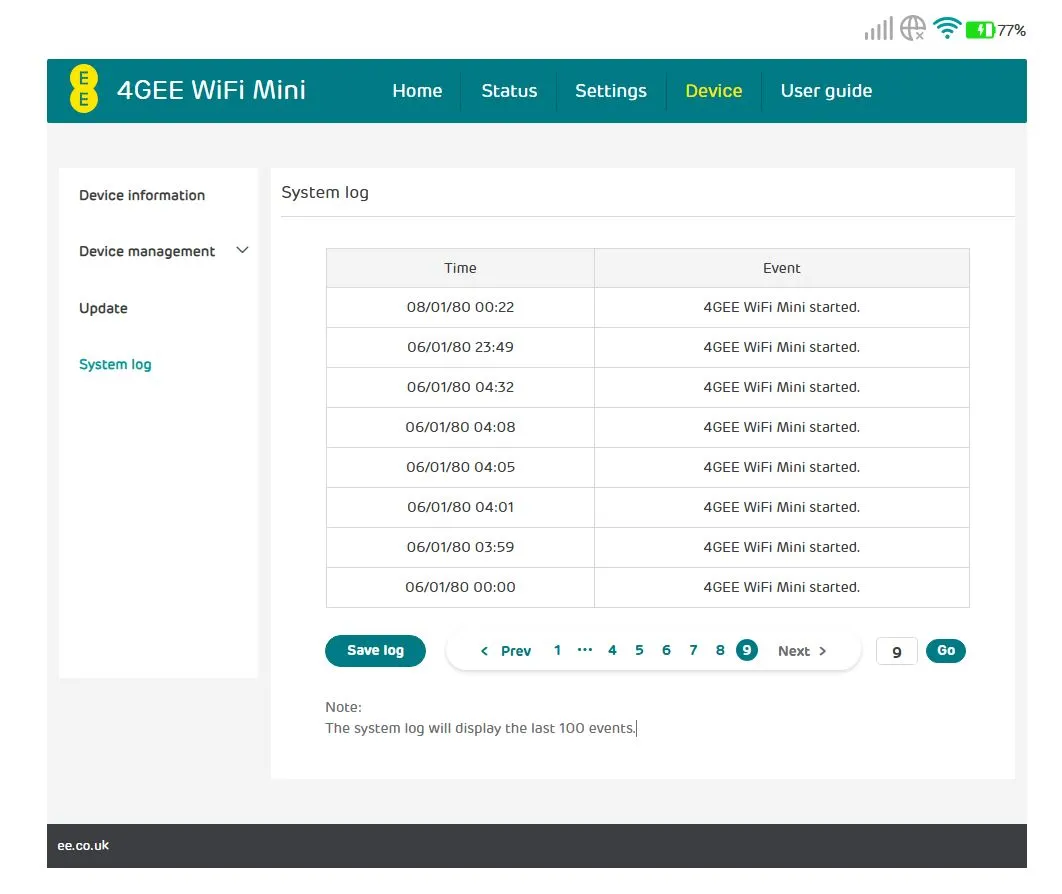Open page 4 of the system log
1062x894 pixels.
(x=612, y=650)
